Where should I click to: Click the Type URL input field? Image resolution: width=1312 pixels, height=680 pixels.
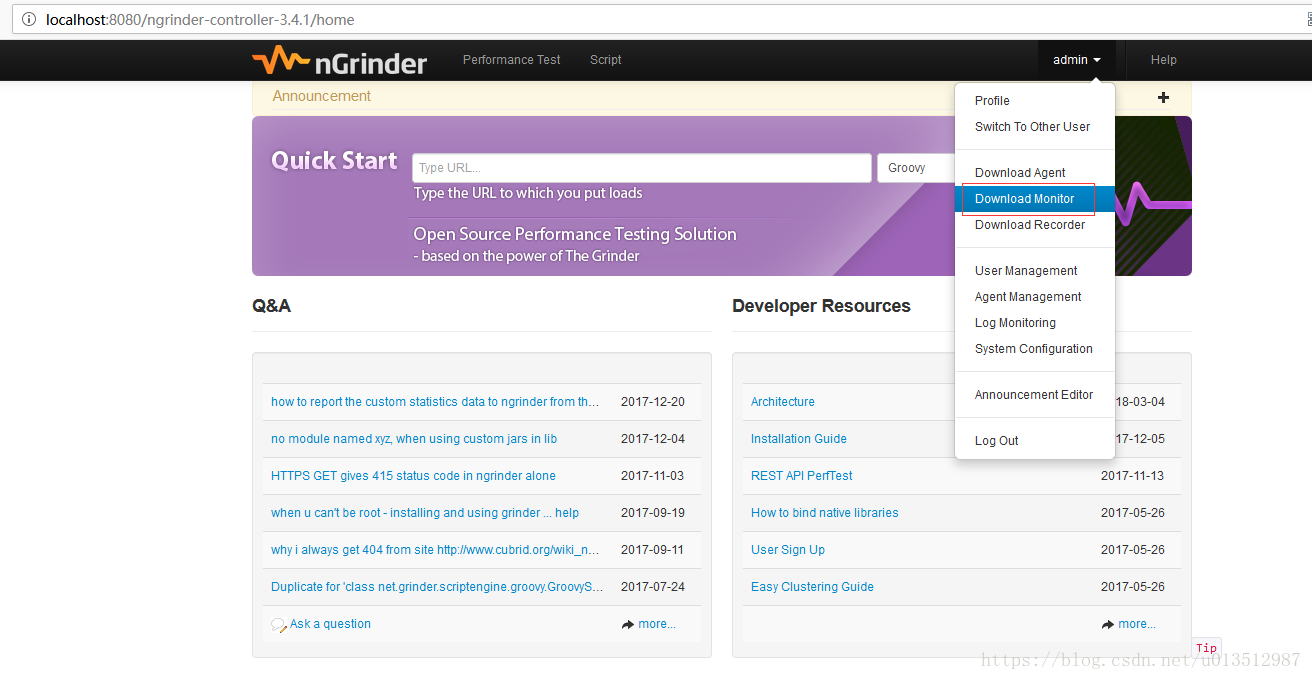pyautogui.click(x=641, y=168)
